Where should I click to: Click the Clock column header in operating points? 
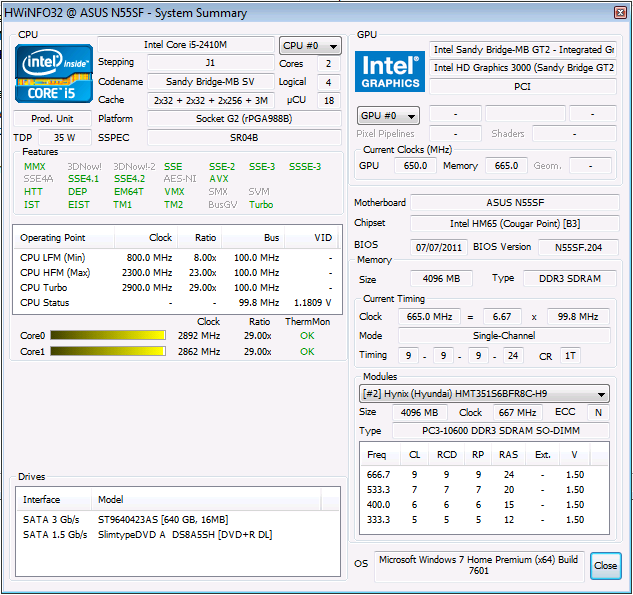(x=146, y=237)
